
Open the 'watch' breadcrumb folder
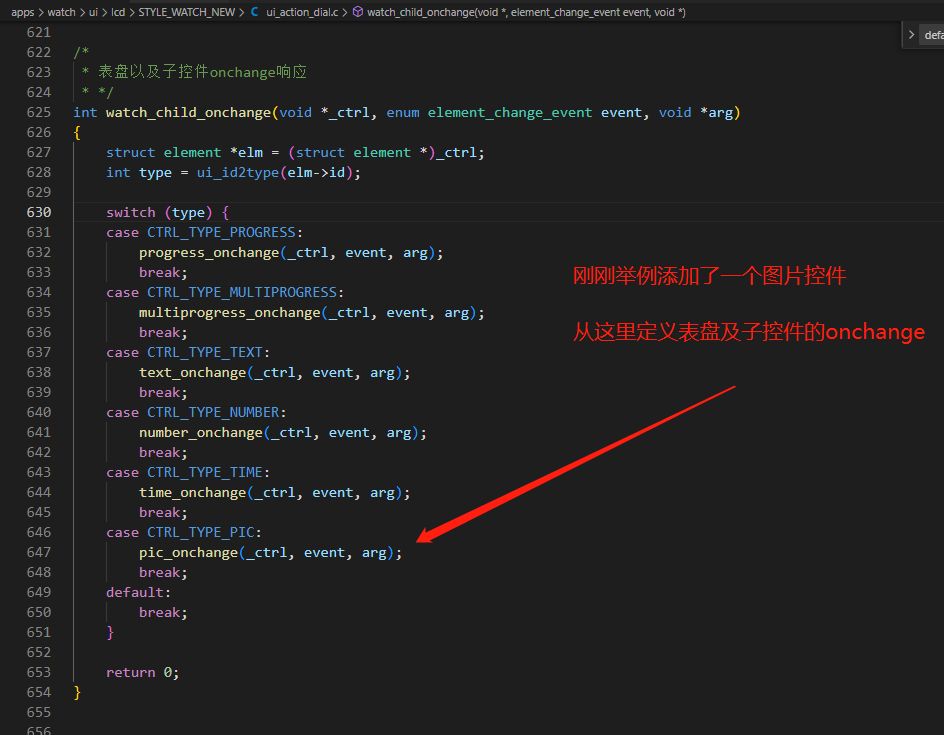tap(61, 12)
